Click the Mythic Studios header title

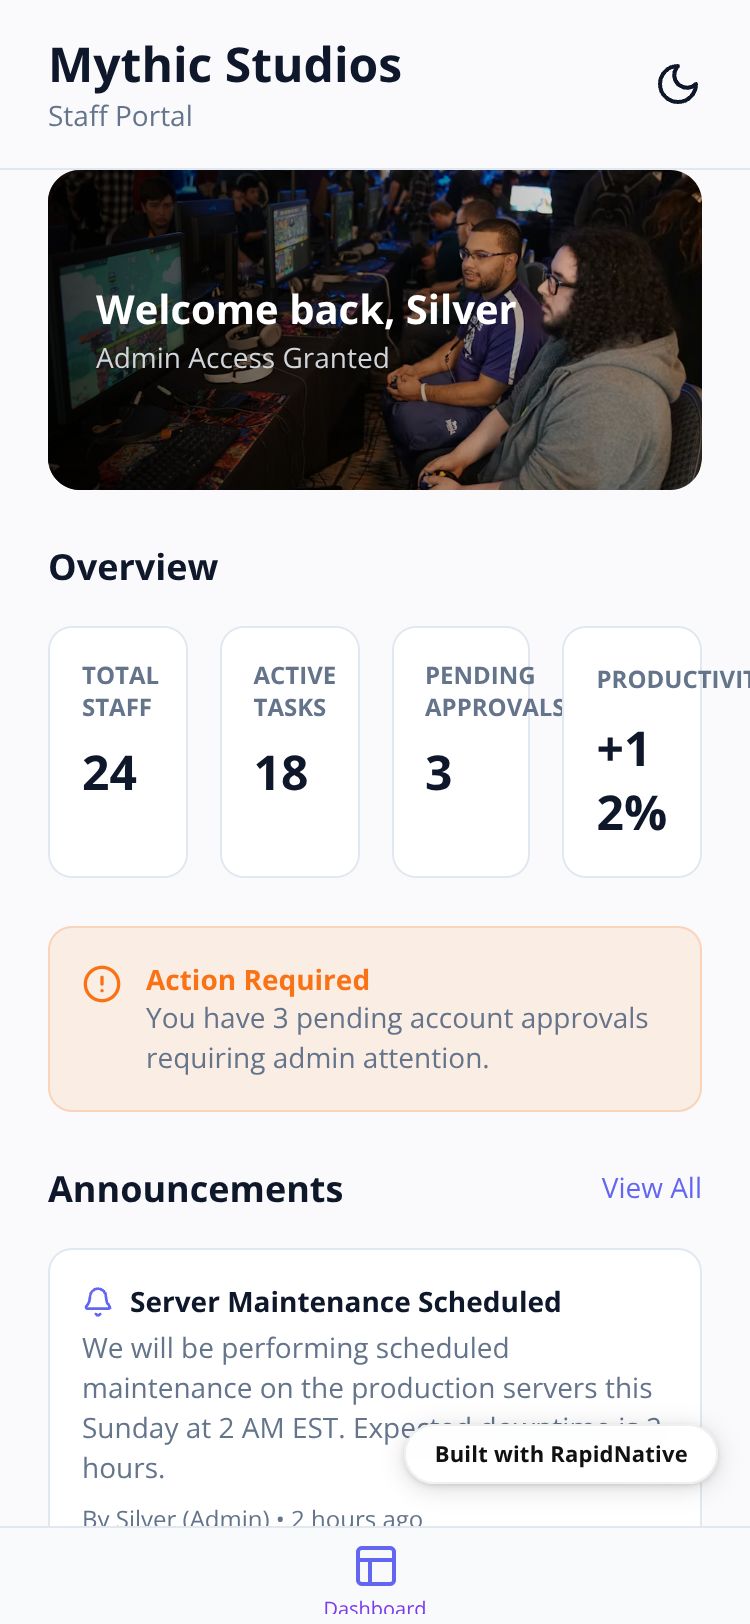(x=225, y=66)
